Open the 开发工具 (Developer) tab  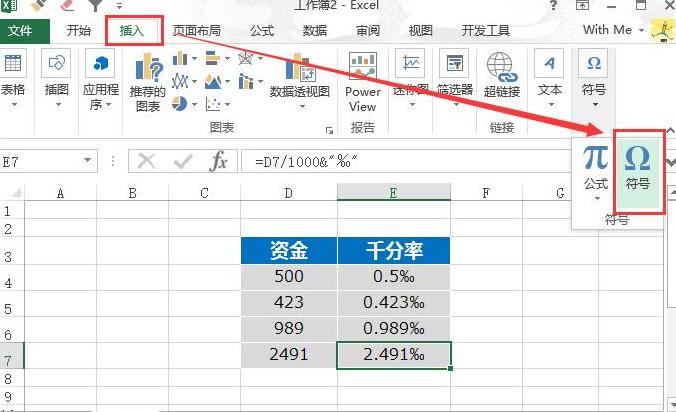pyautogui.click(x=485, y=31)
